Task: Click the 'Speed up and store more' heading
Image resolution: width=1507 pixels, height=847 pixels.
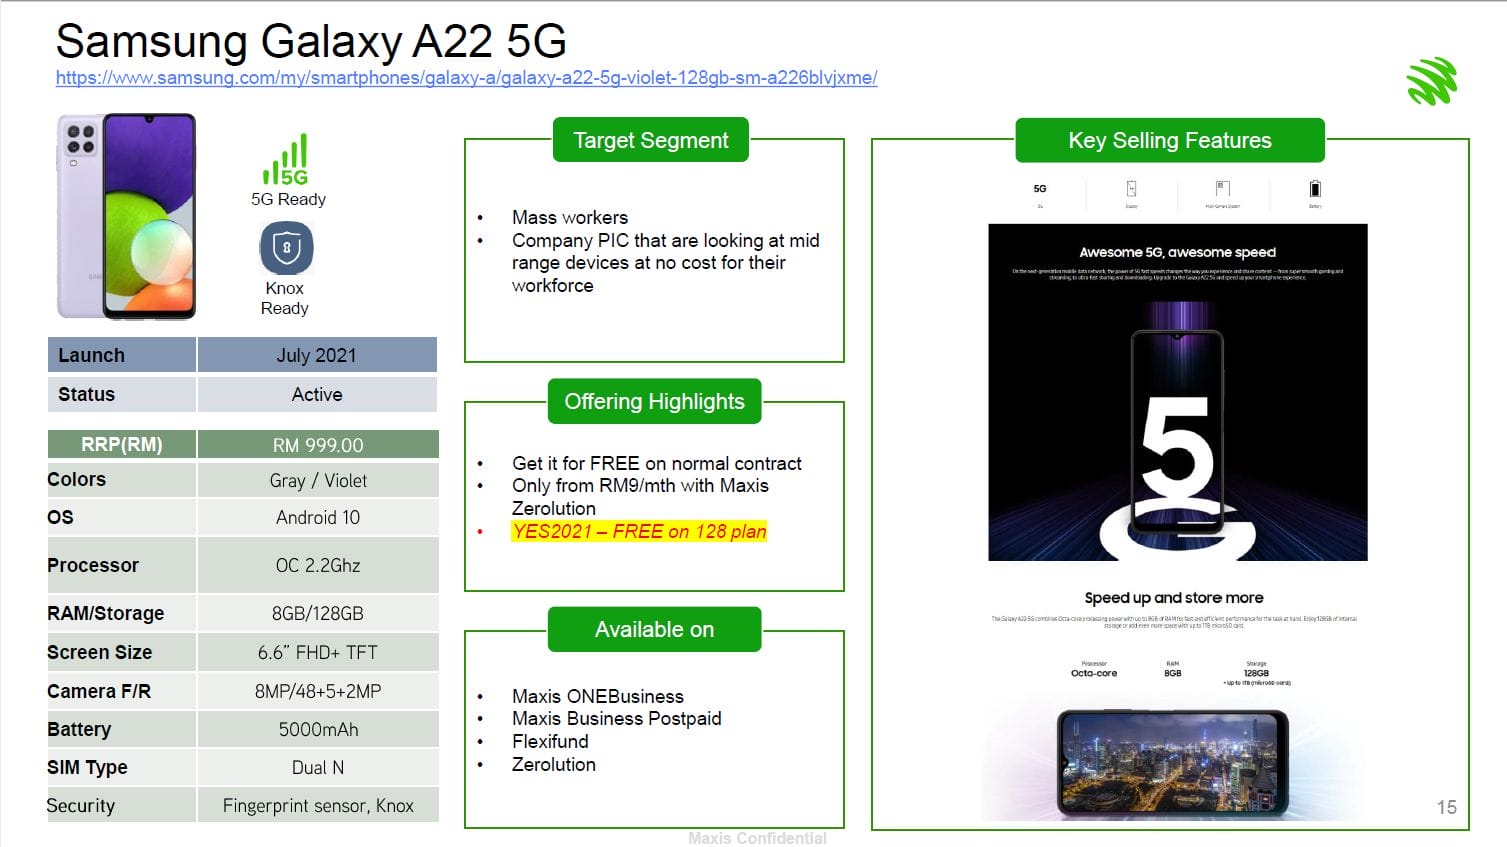Action: pyautogui.click(x=1174, y=598)
